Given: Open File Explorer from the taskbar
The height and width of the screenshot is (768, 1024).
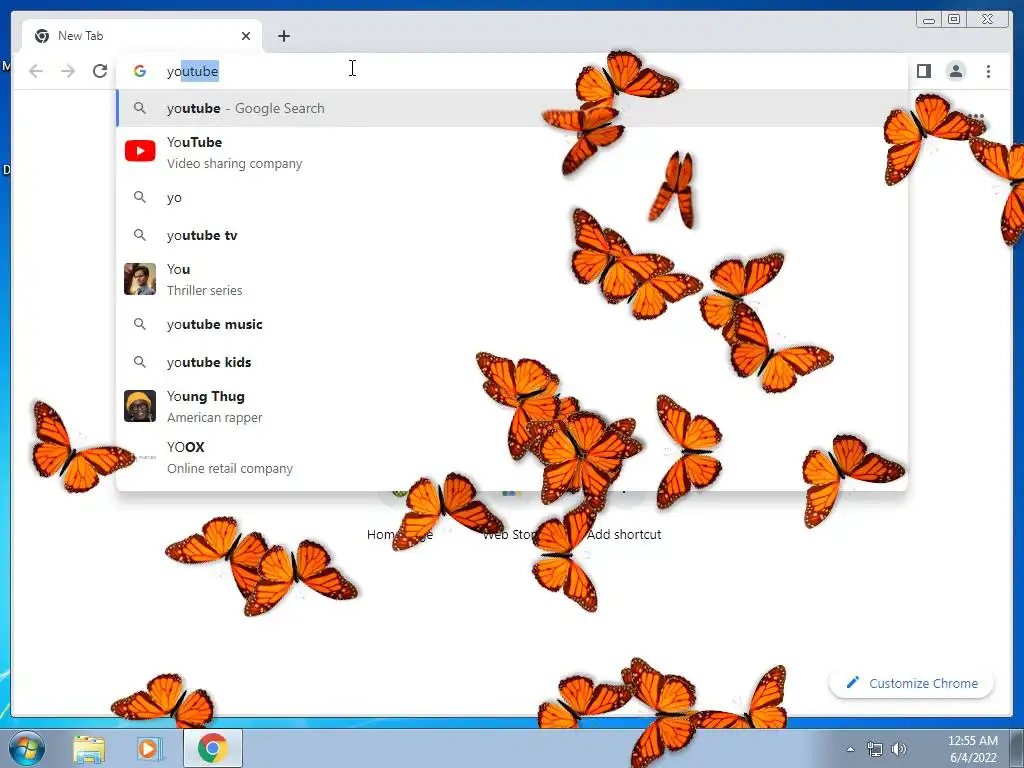Looking at the screenshot, I should (89, 749).
